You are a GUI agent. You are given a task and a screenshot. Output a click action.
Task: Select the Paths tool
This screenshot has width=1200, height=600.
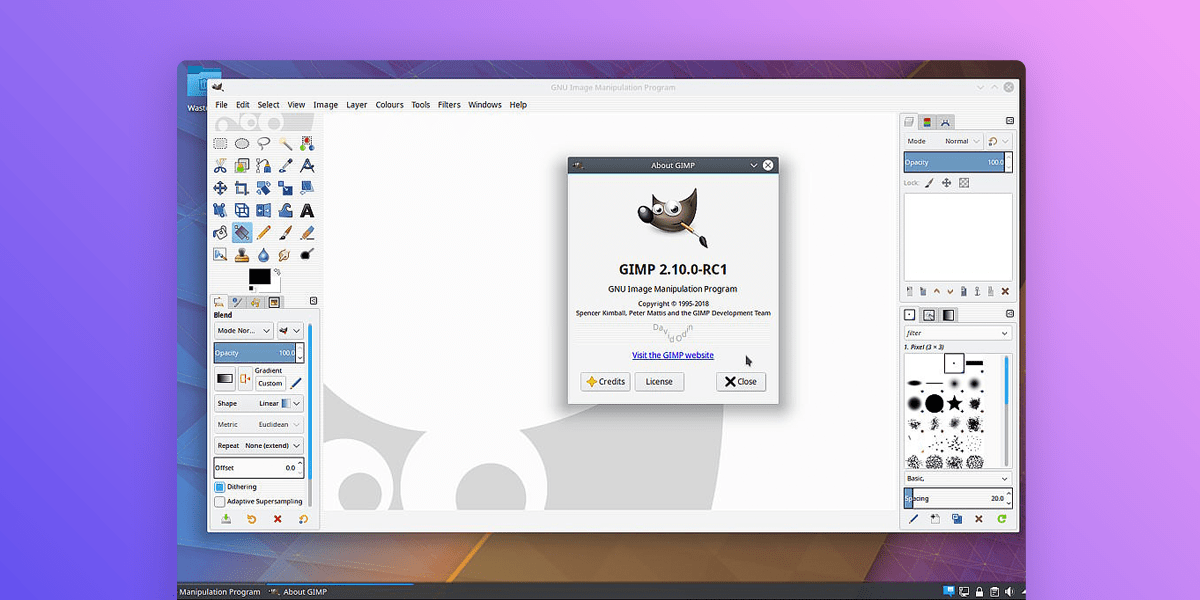pyautogui.click(x=264, y=166)
